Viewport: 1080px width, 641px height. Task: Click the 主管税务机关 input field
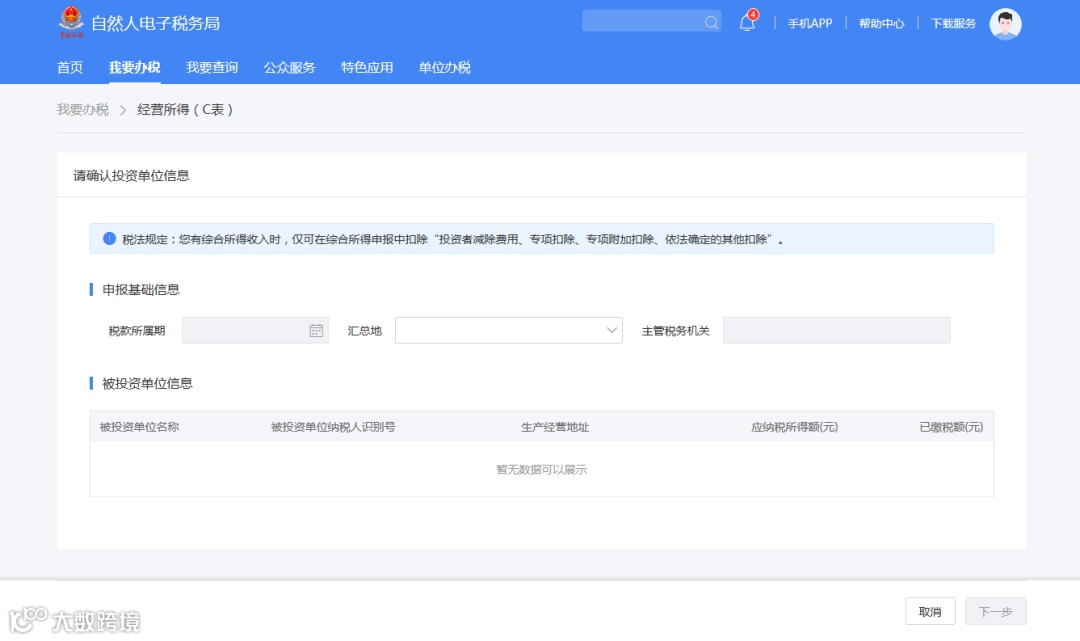pyautogui.click(x=836, y=330)
